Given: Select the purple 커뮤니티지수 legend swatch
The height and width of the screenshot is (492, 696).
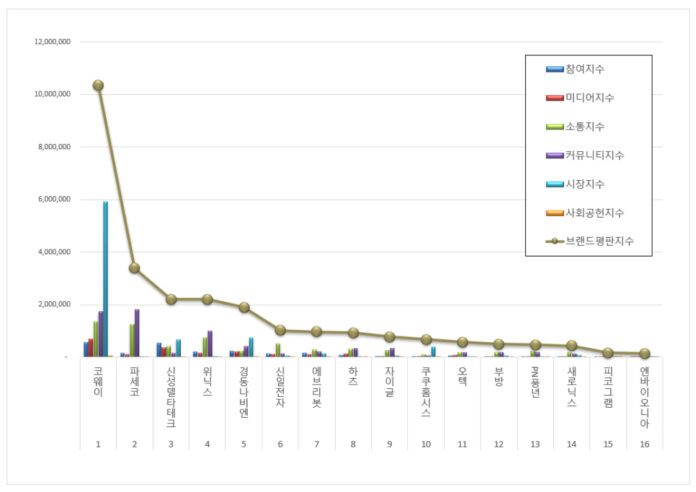Looking at the screenshot, I should pyautogui.click(x=554, y=155).
